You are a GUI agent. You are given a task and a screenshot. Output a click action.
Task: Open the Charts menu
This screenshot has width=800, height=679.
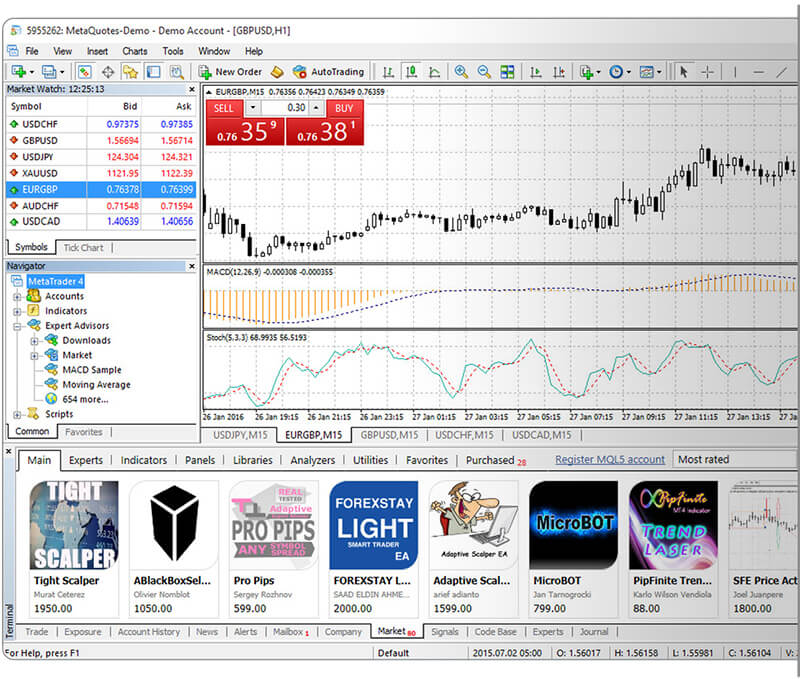tap(135, 51)
